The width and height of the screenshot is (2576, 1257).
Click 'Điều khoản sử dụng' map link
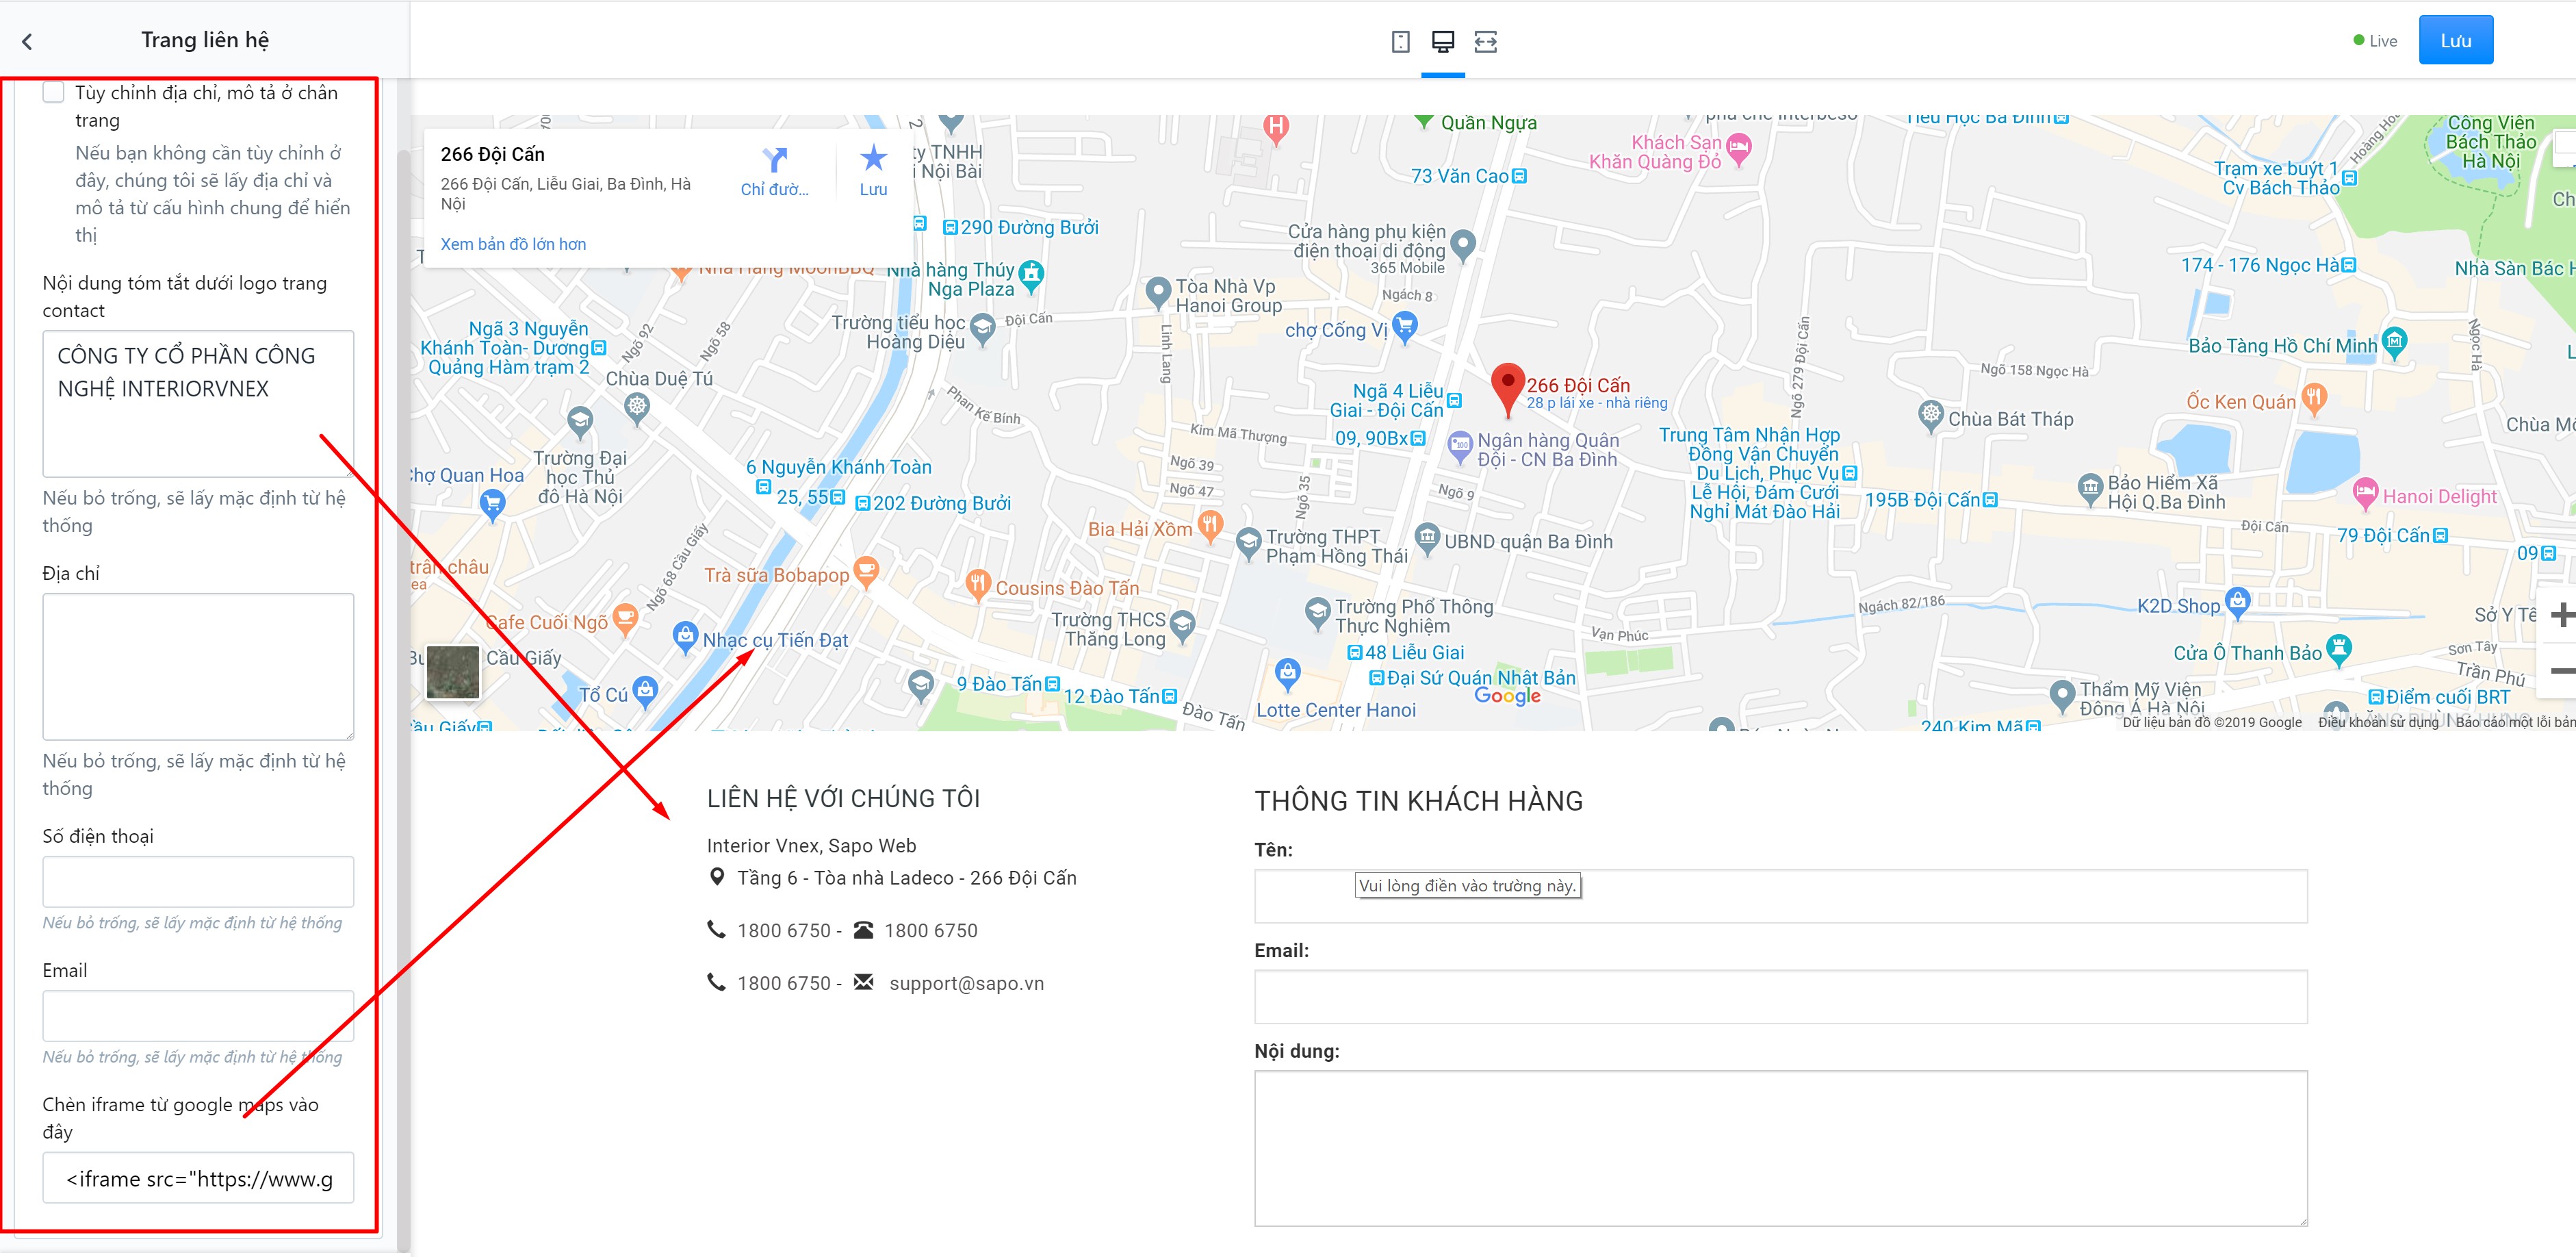point(2378,722)
